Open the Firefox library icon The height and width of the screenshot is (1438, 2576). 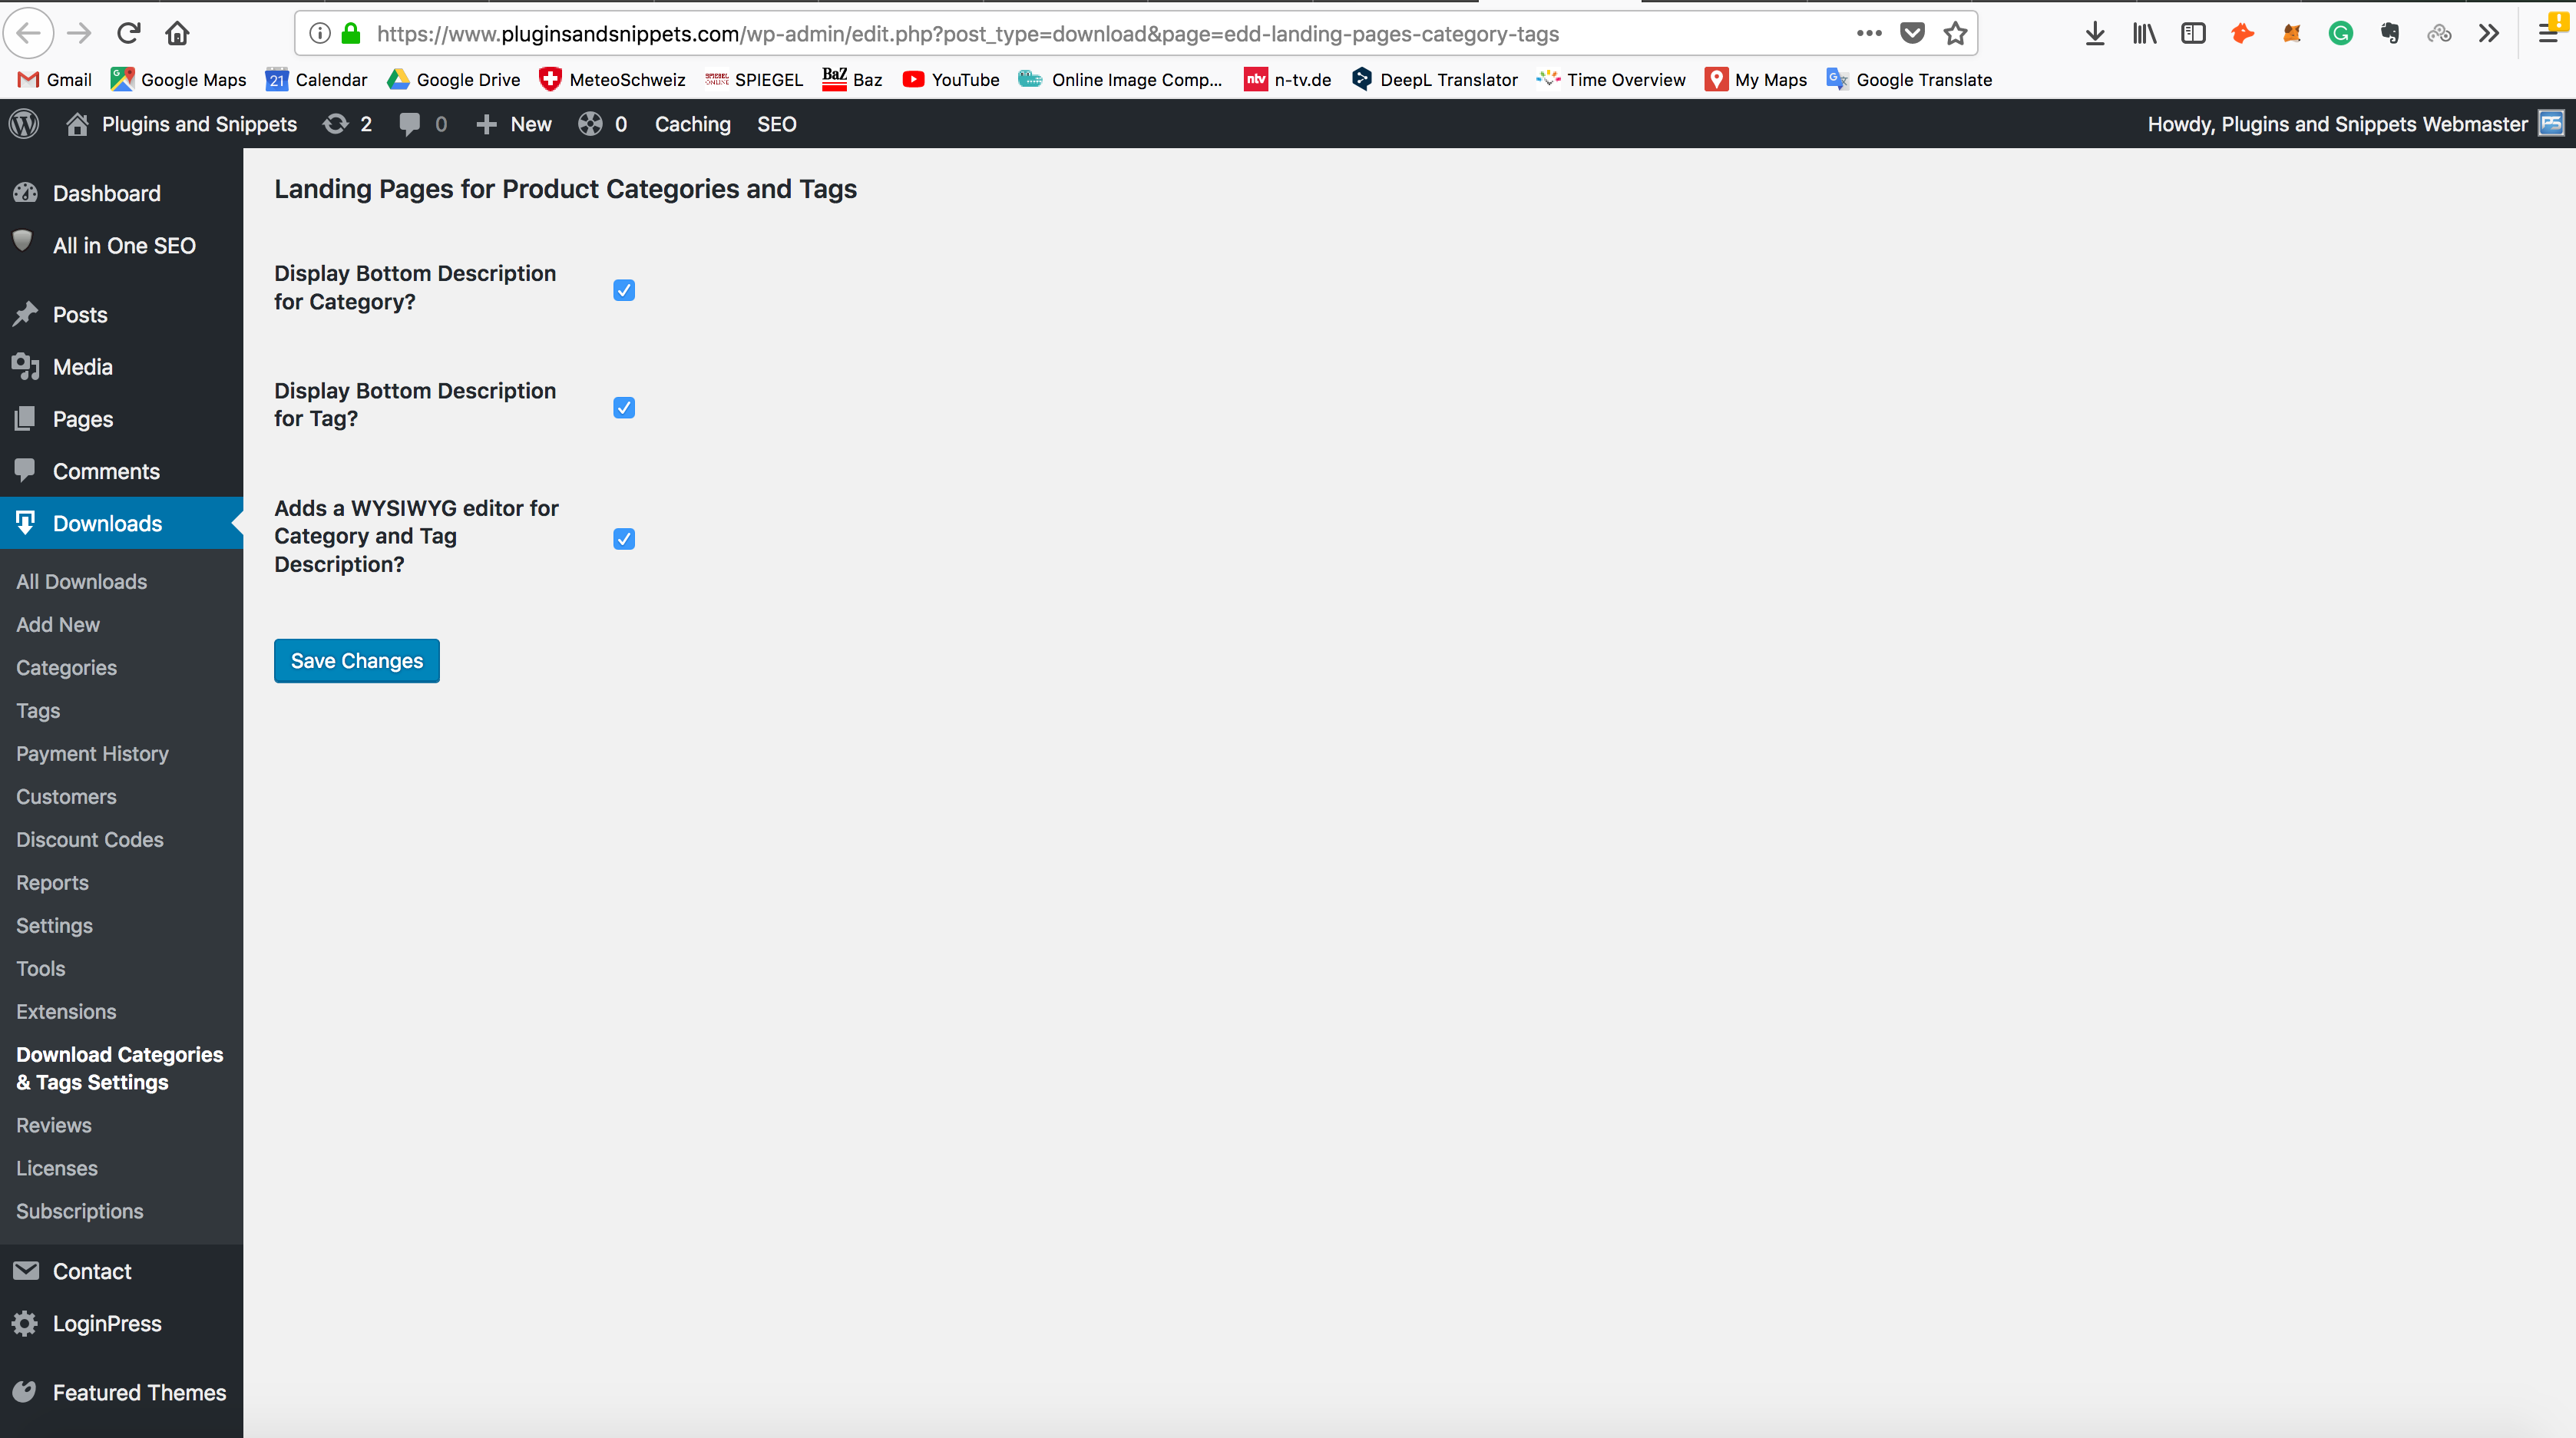pos(2144,33)
